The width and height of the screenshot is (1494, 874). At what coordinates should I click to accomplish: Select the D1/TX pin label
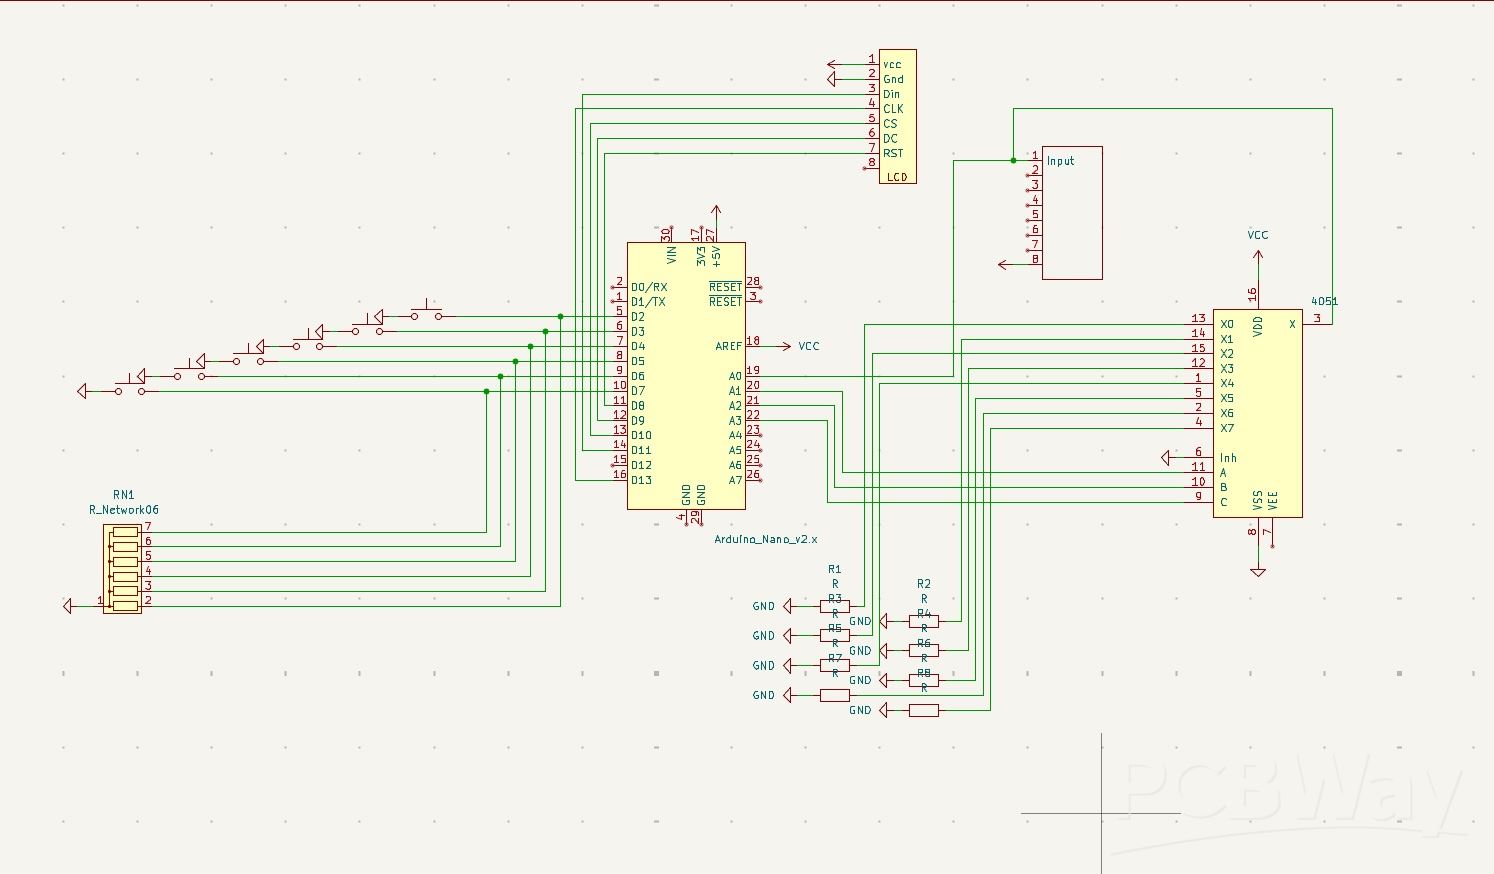648,302
